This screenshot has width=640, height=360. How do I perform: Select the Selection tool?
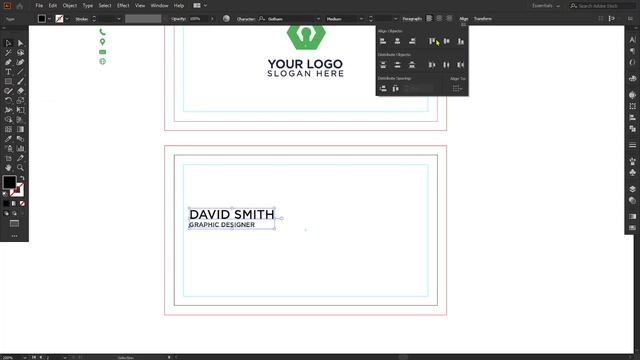8,43
